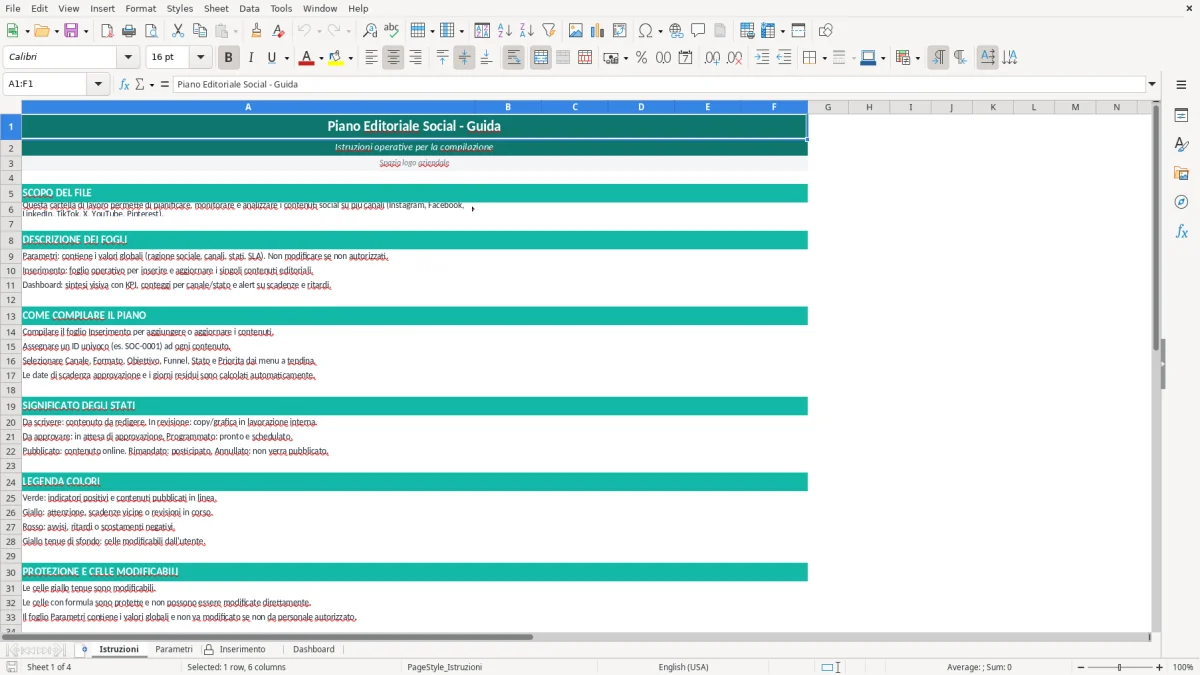Switch to the Parametri sheet tab

coord(174,649)
